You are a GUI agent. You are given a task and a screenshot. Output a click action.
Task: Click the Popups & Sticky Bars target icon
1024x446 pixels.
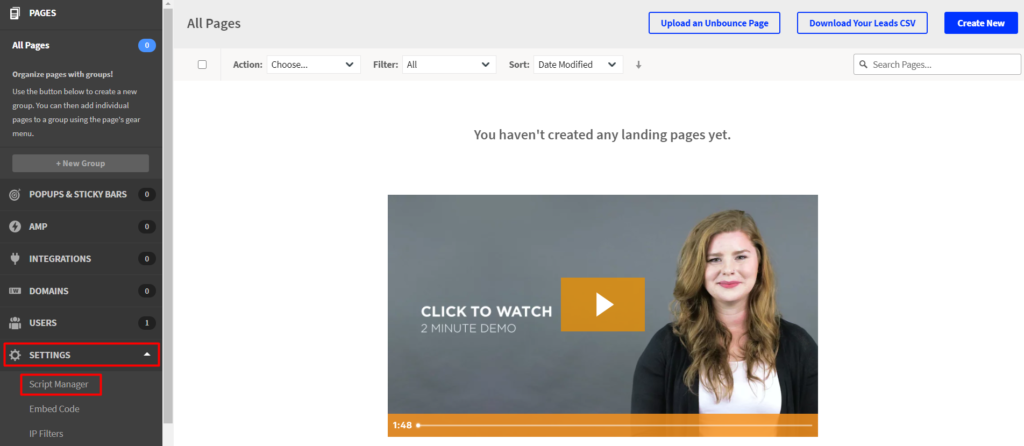(x=15, y=195)
